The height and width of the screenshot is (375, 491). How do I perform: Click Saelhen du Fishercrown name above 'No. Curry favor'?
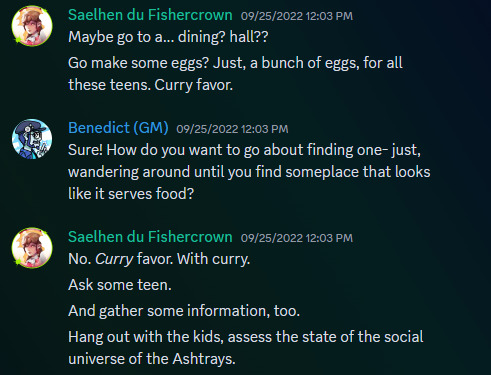point(150,237)
